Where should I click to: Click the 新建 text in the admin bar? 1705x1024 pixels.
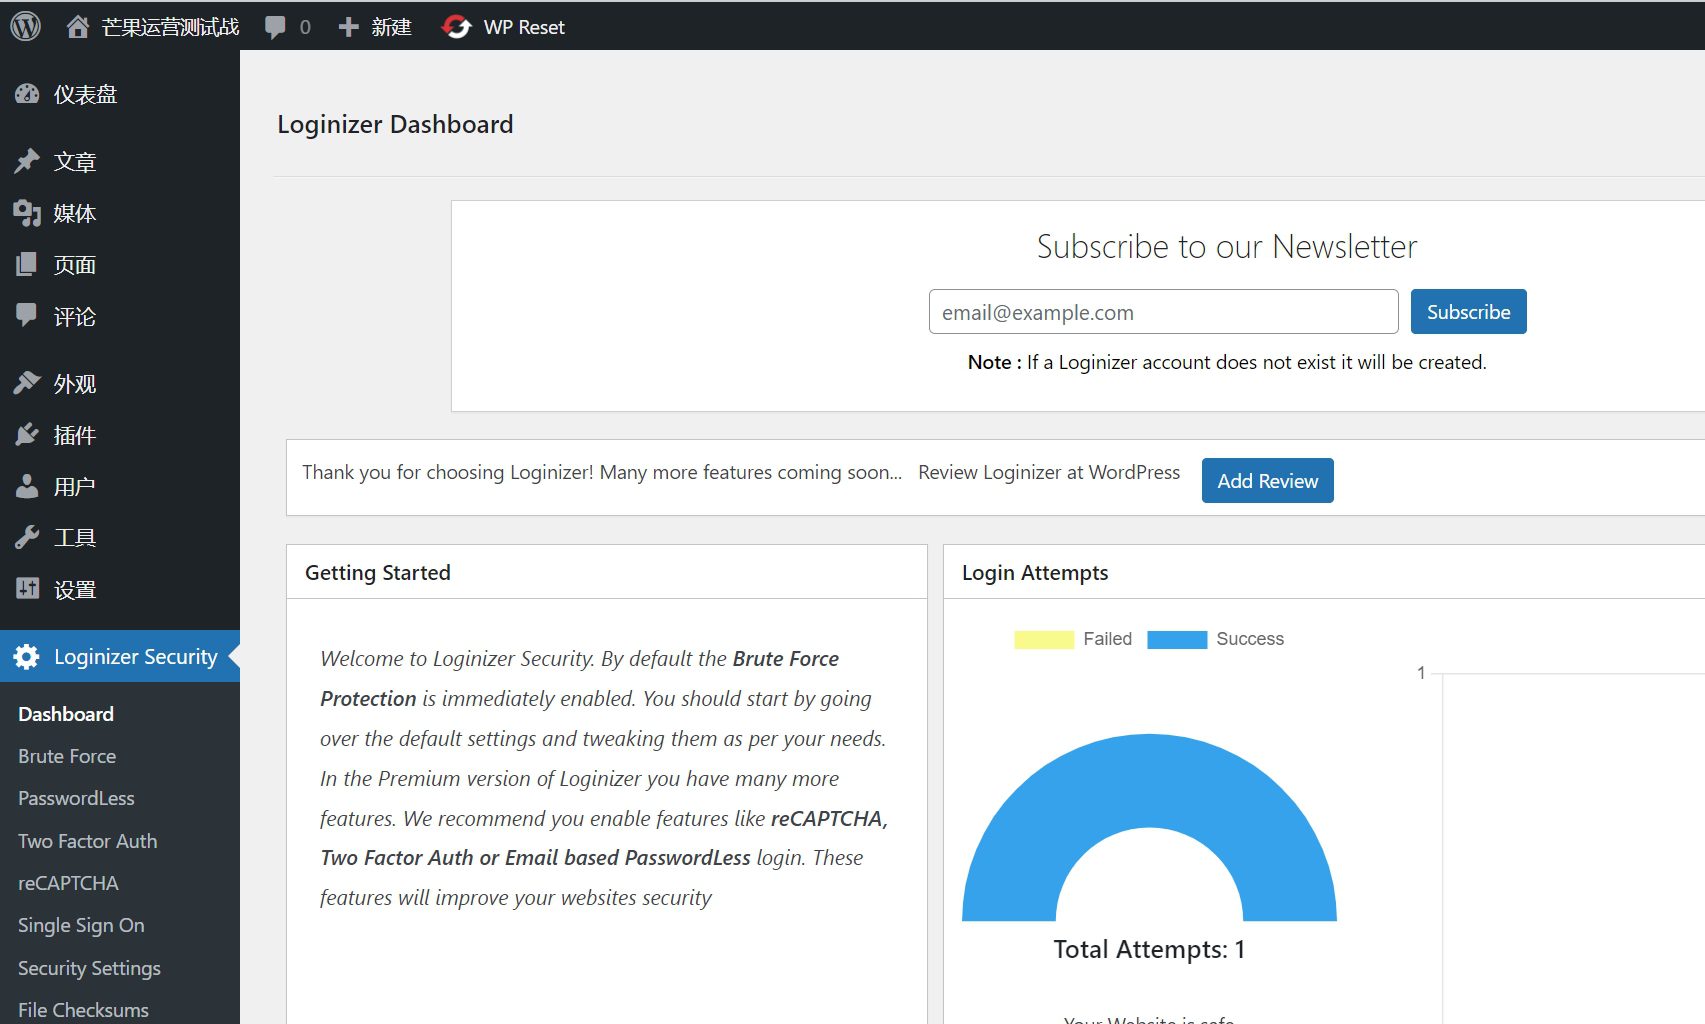(x=391, y=27)
